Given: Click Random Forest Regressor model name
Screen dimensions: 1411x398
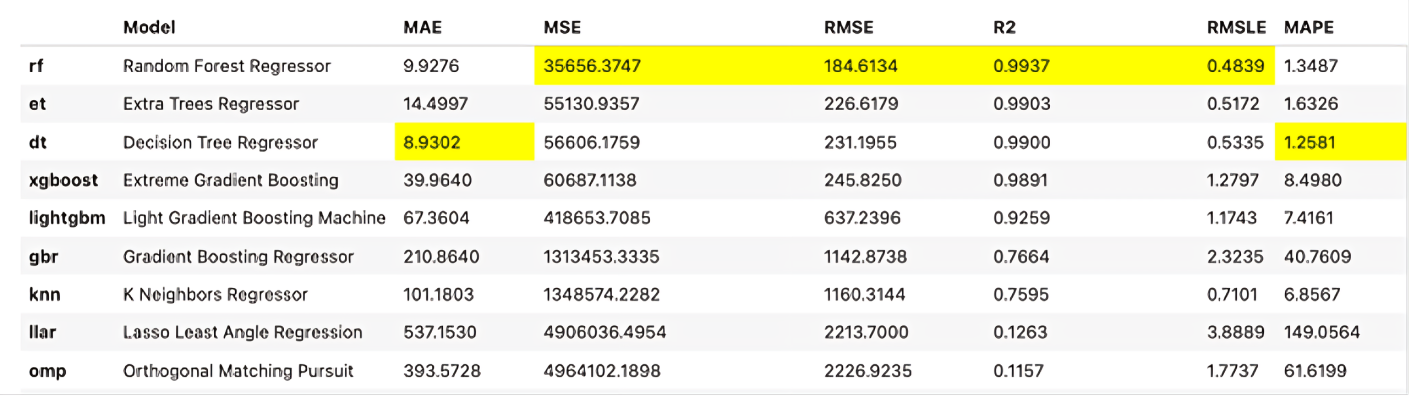Looking at the screenshot, I should pos(226,66).
